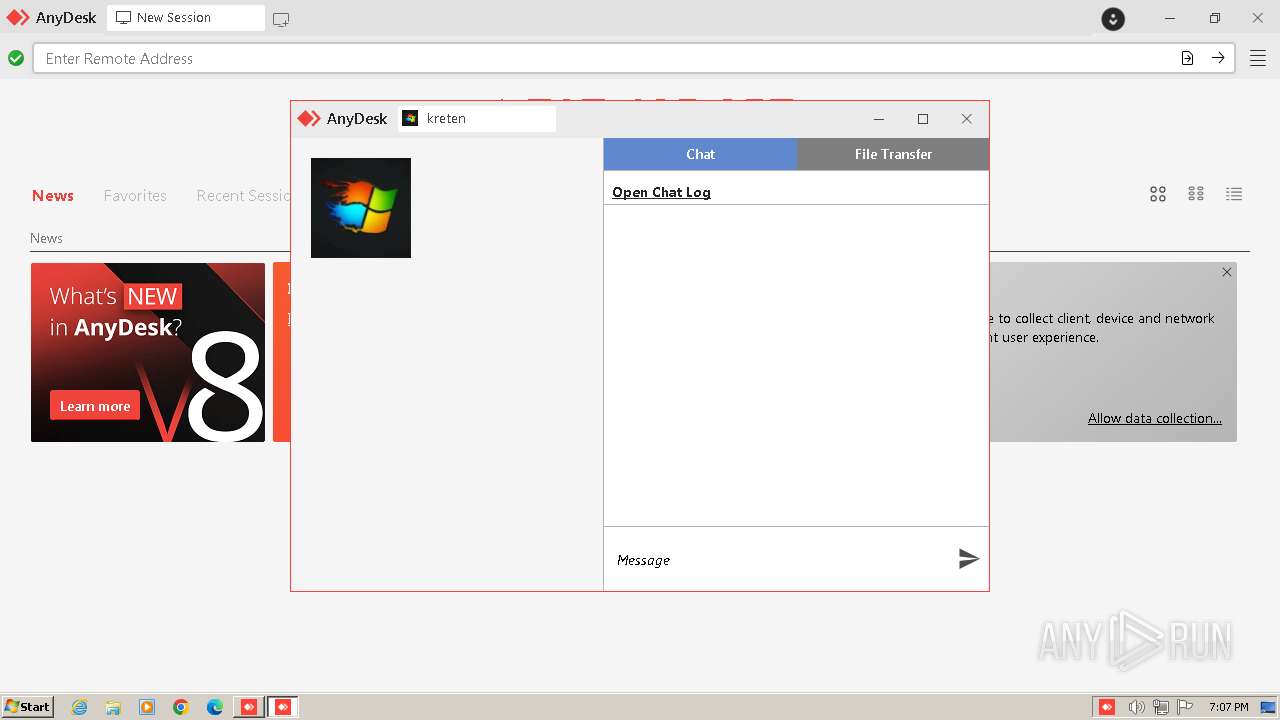The image size is (1280, 720).
Task: Click the Enter Remote Address field
Action: point(605,58)
